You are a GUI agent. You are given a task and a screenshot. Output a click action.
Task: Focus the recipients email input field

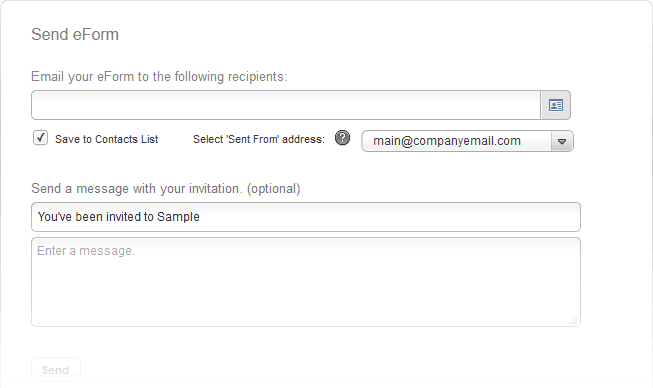pyautogui.click(x=286, y=105)
